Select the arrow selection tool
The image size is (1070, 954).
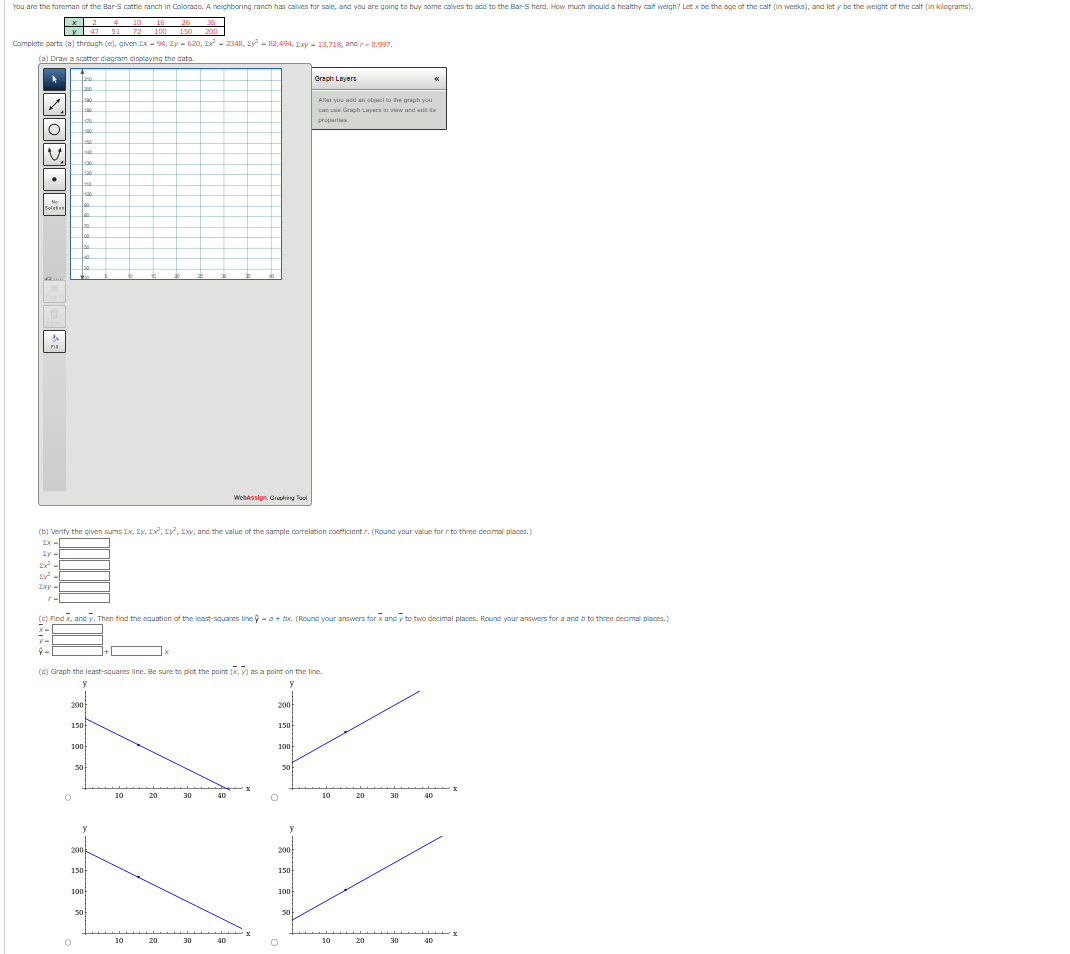[54, 79]
